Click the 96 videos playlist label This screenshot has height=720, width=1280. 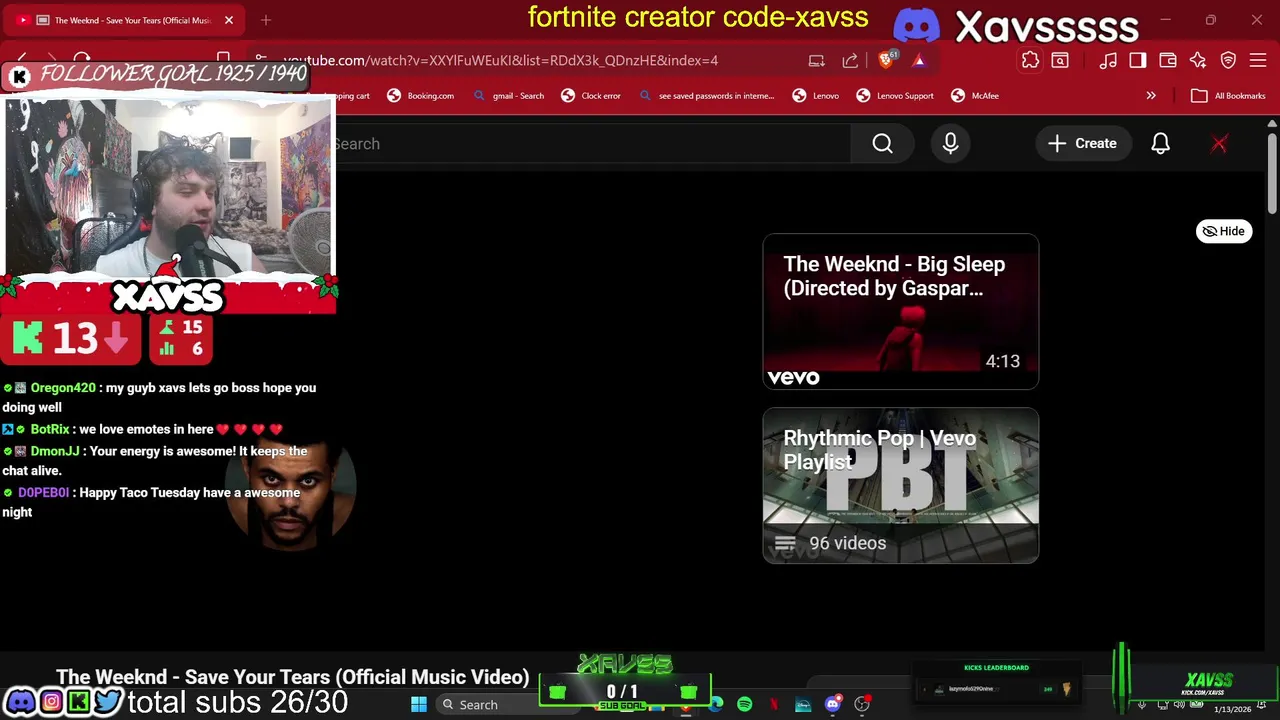click(x=847, y=543)
